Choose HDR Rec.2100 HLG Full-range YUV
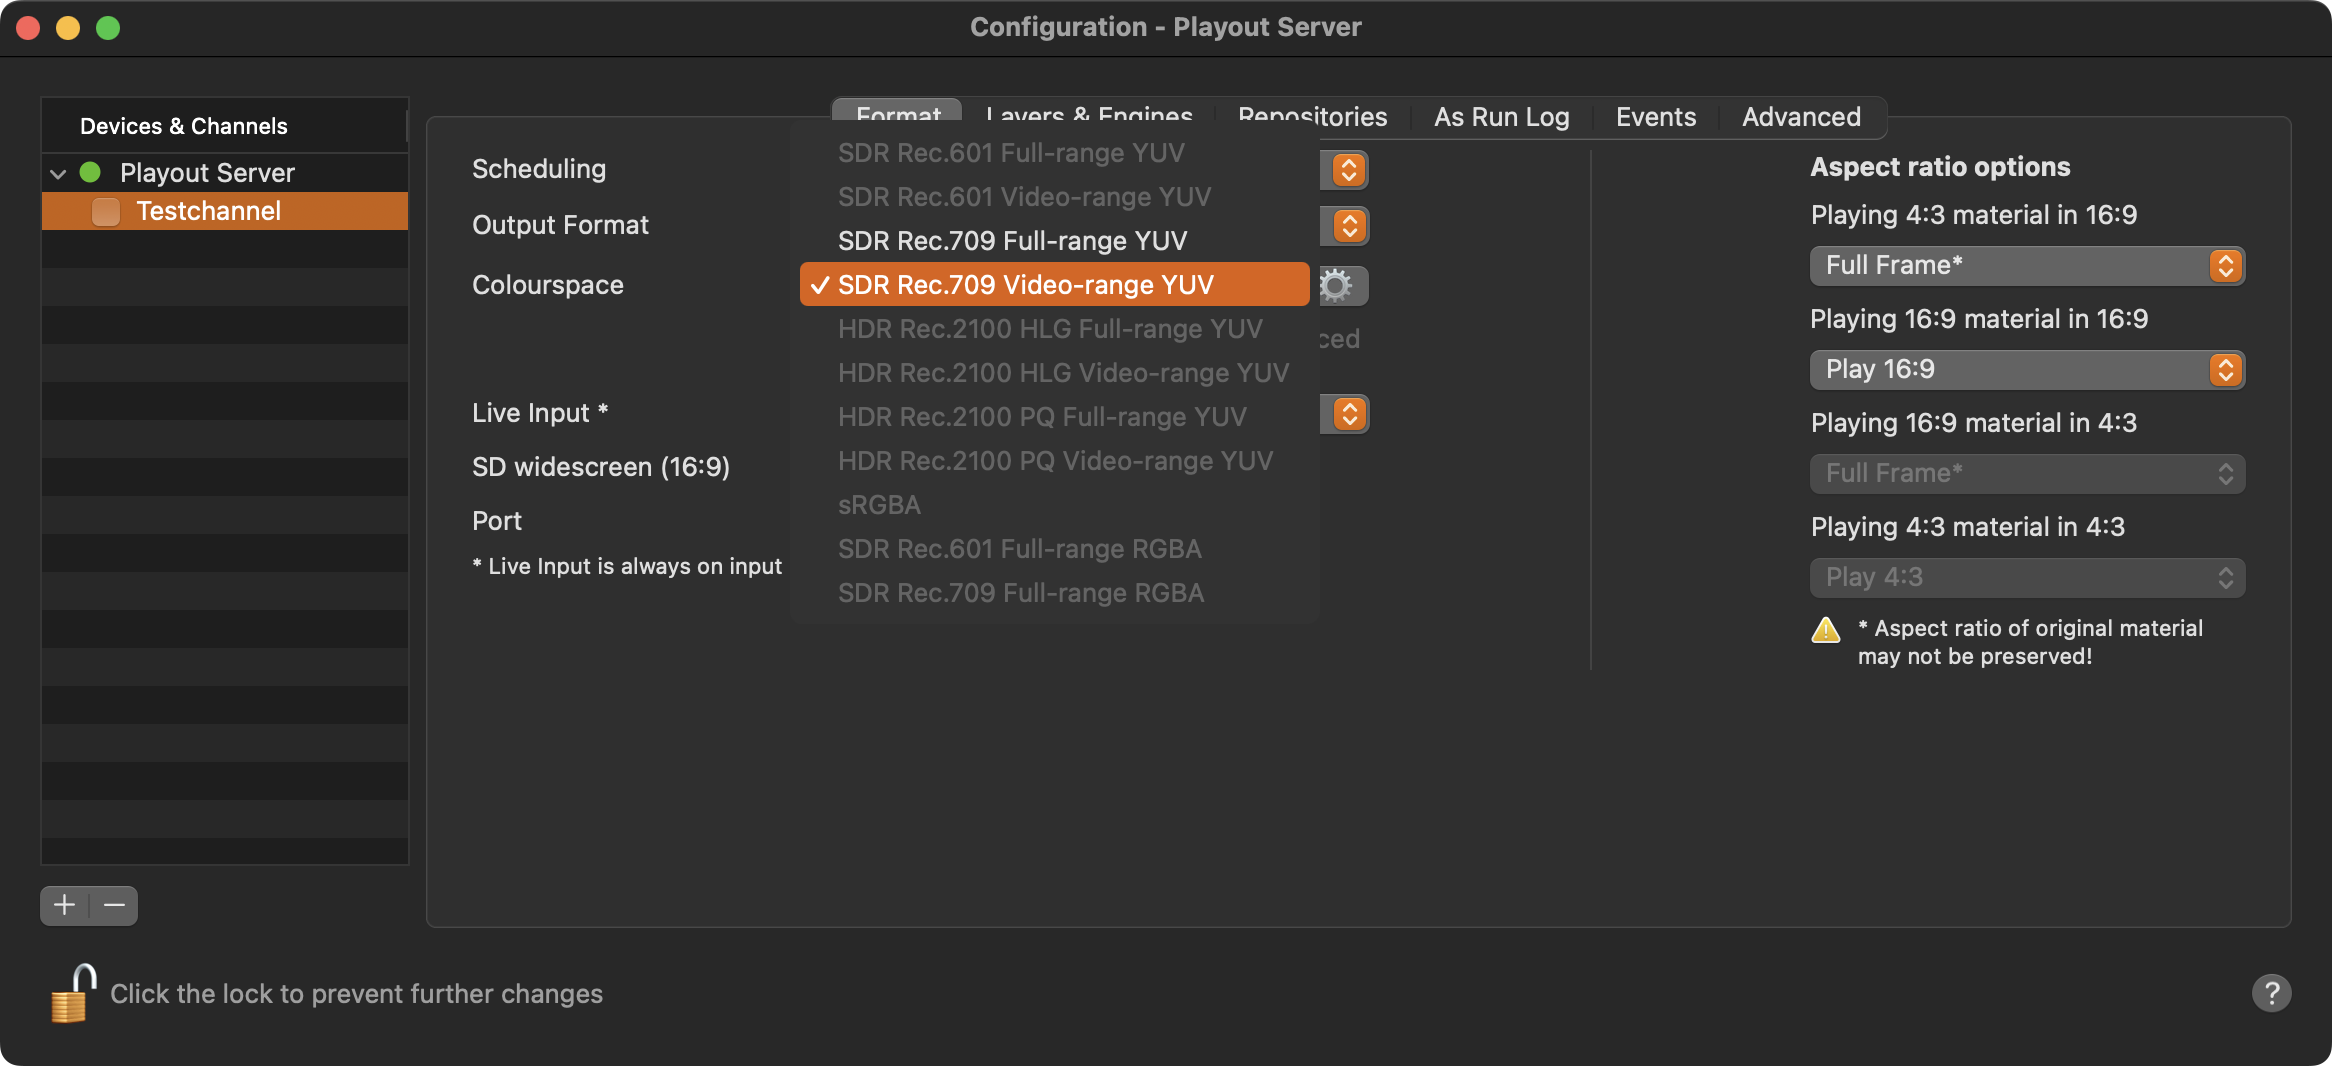2332x1066 pixels. click(x=1055, y=329)
